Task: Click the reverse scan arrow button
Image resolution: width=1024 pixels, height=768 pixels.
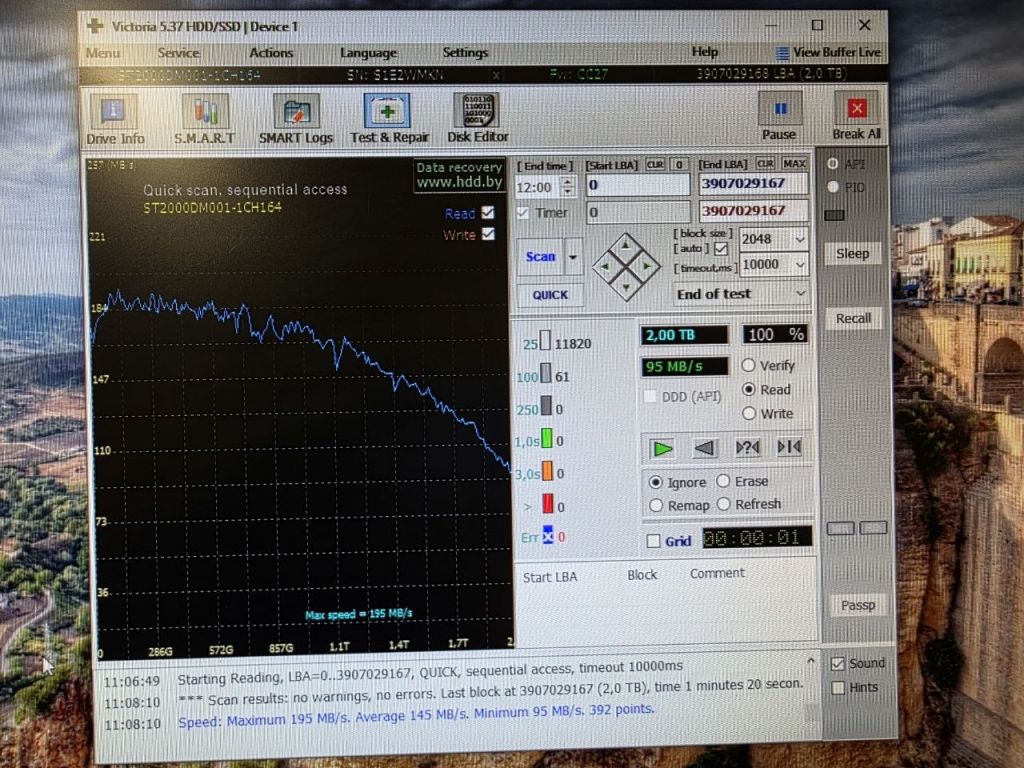Action: (704, 448)
